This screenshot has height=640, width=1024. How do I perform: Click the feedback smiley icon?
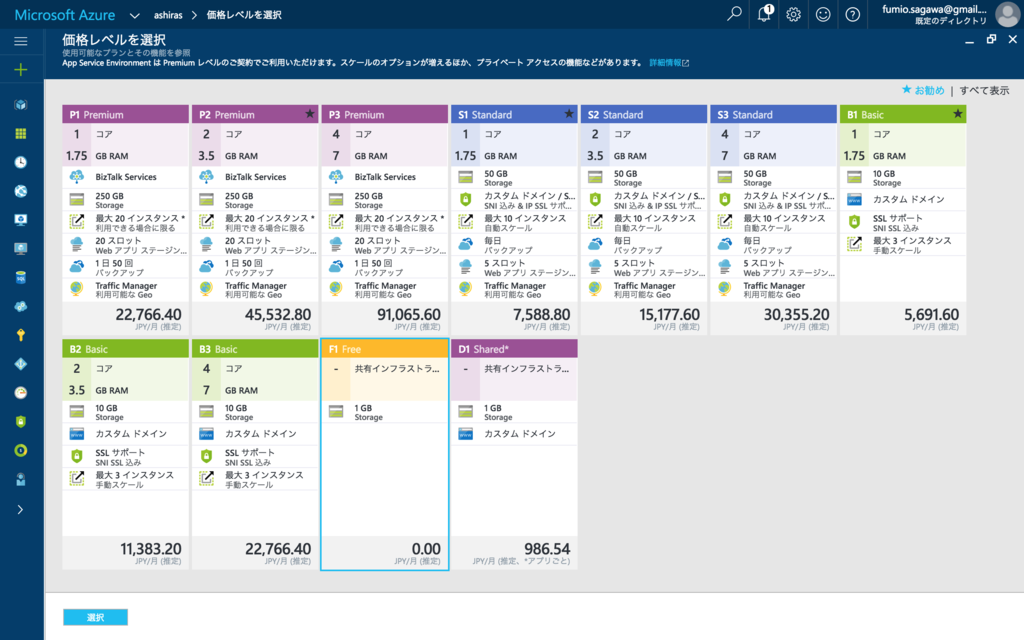[823, 14]
